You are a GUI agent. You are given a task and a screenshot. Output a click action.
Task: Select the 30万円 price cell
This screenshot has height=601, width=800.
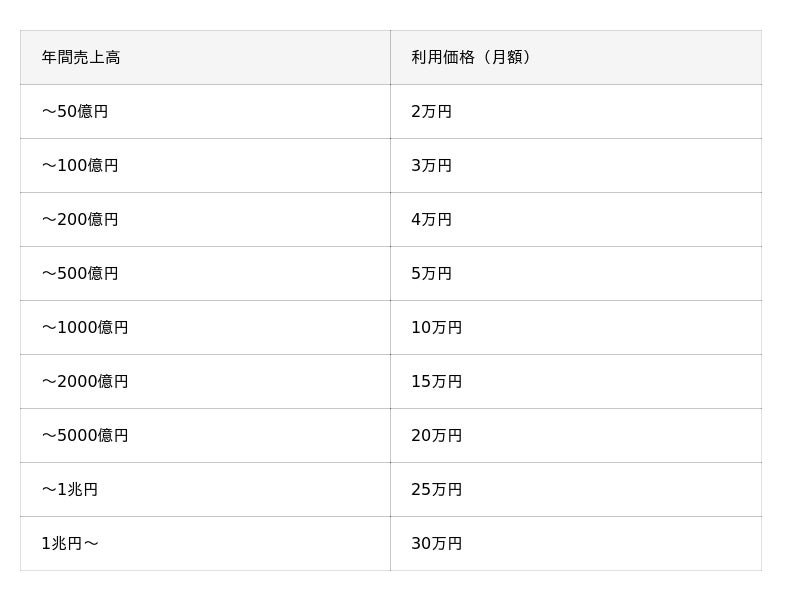point(576,544)
